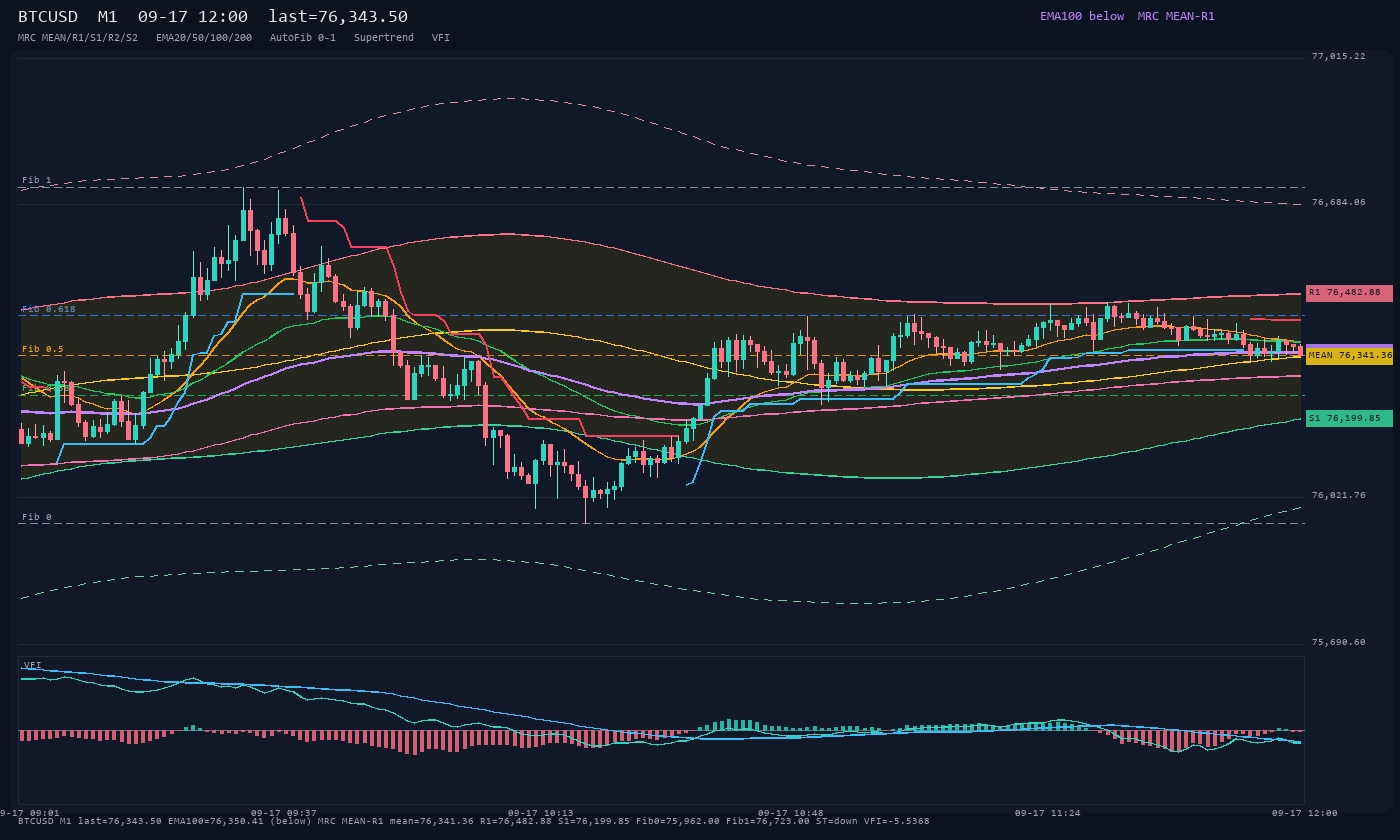Select the Fib 0.5 level label
This screenshot has height=840, width=1400.
point(43,349)
